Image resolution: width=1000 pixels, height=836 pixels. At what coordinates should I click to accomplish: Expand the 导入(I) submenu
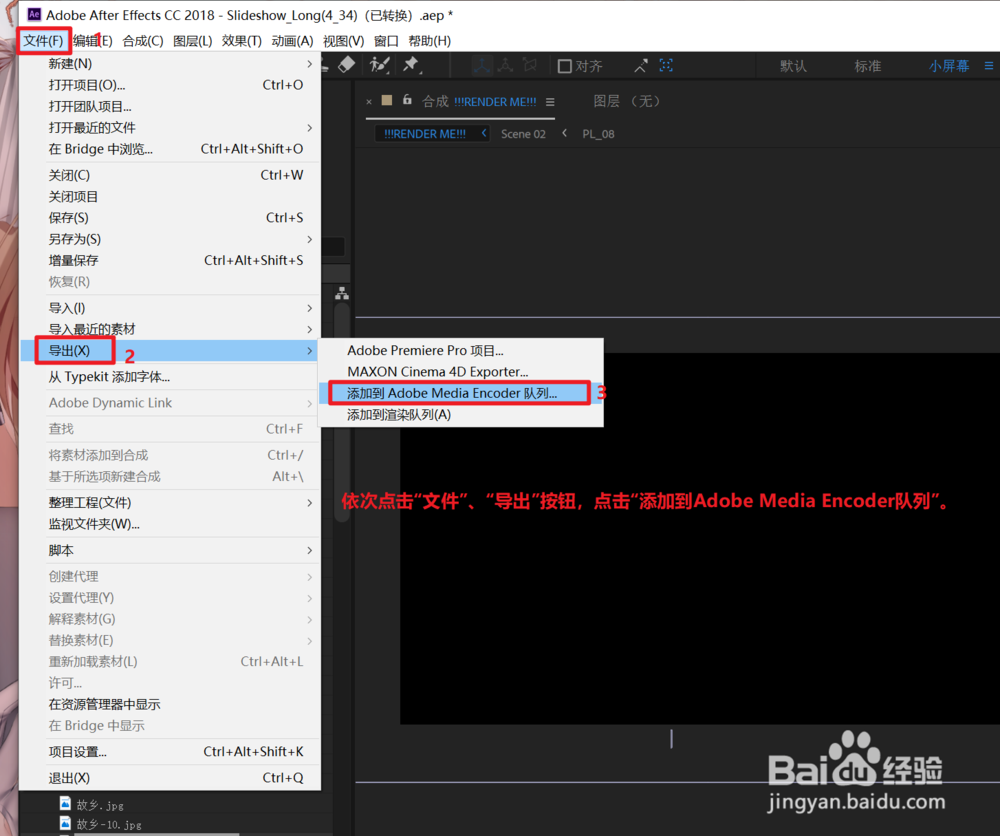click(170, 308)
